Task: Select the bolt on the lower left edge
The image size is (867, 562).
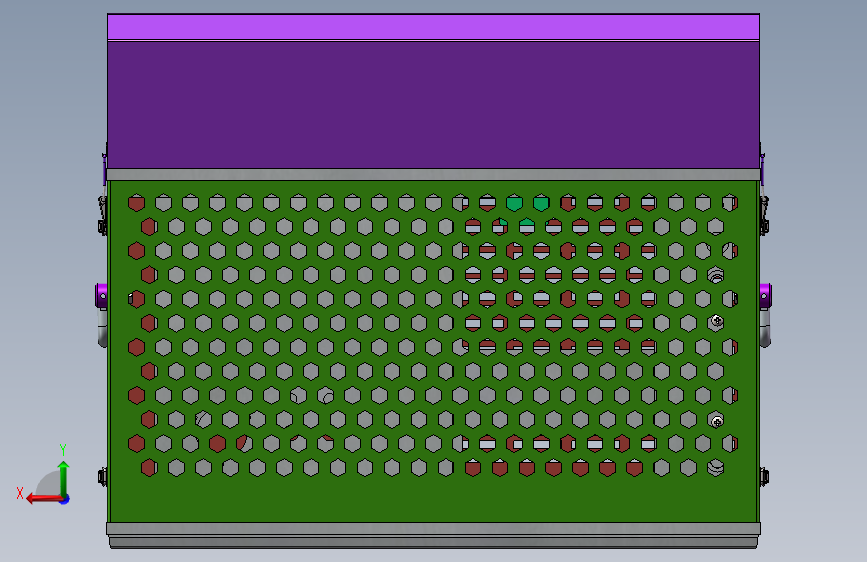Action: 102,476
